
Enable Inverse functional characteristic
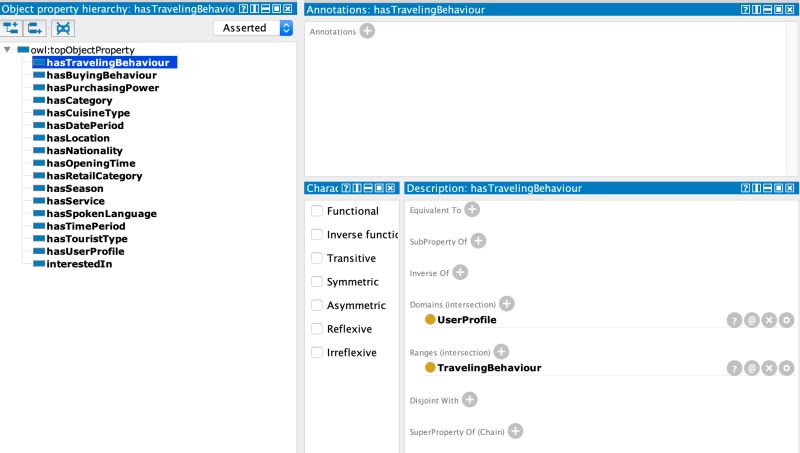[x=317, y=234]
